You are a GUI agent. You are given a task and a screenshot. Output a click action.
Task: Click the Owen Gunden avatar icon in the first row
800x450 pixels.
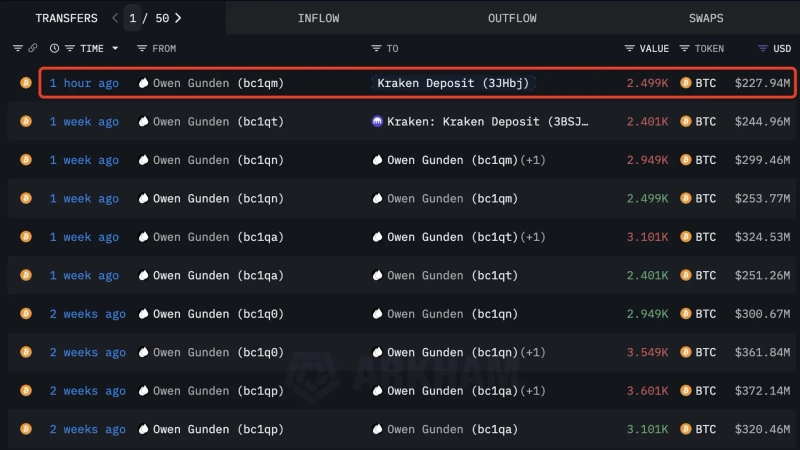point(143,83)
